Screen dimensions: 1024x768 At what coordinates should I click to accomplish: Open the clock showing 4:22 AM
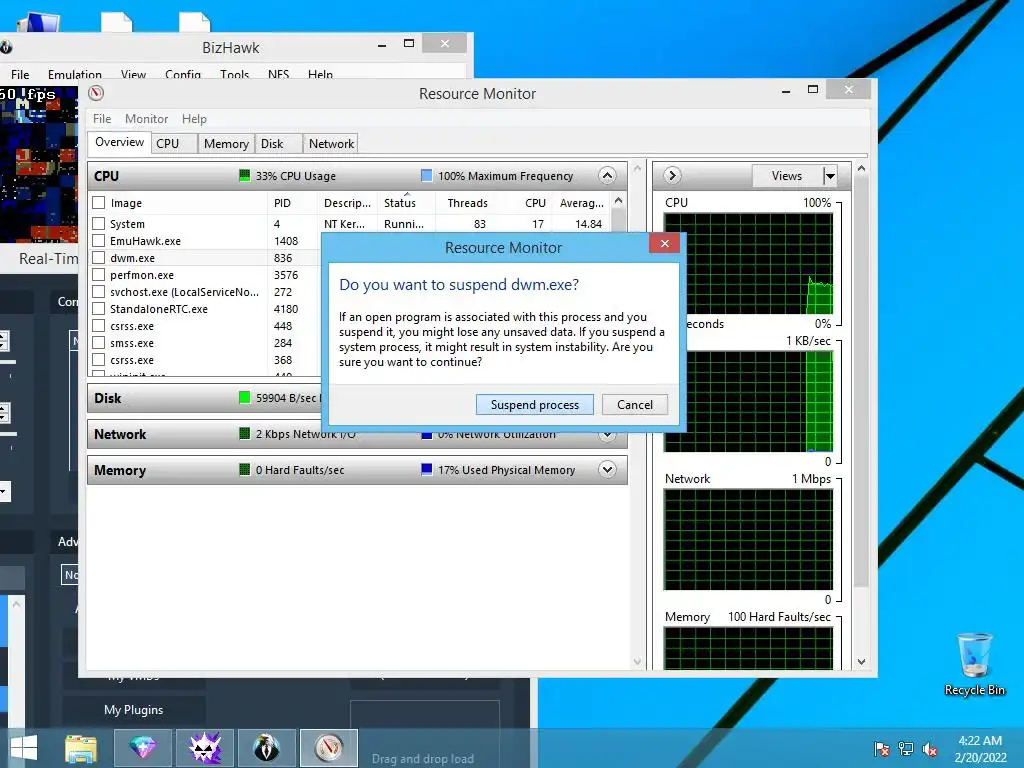tap(980, 749)
